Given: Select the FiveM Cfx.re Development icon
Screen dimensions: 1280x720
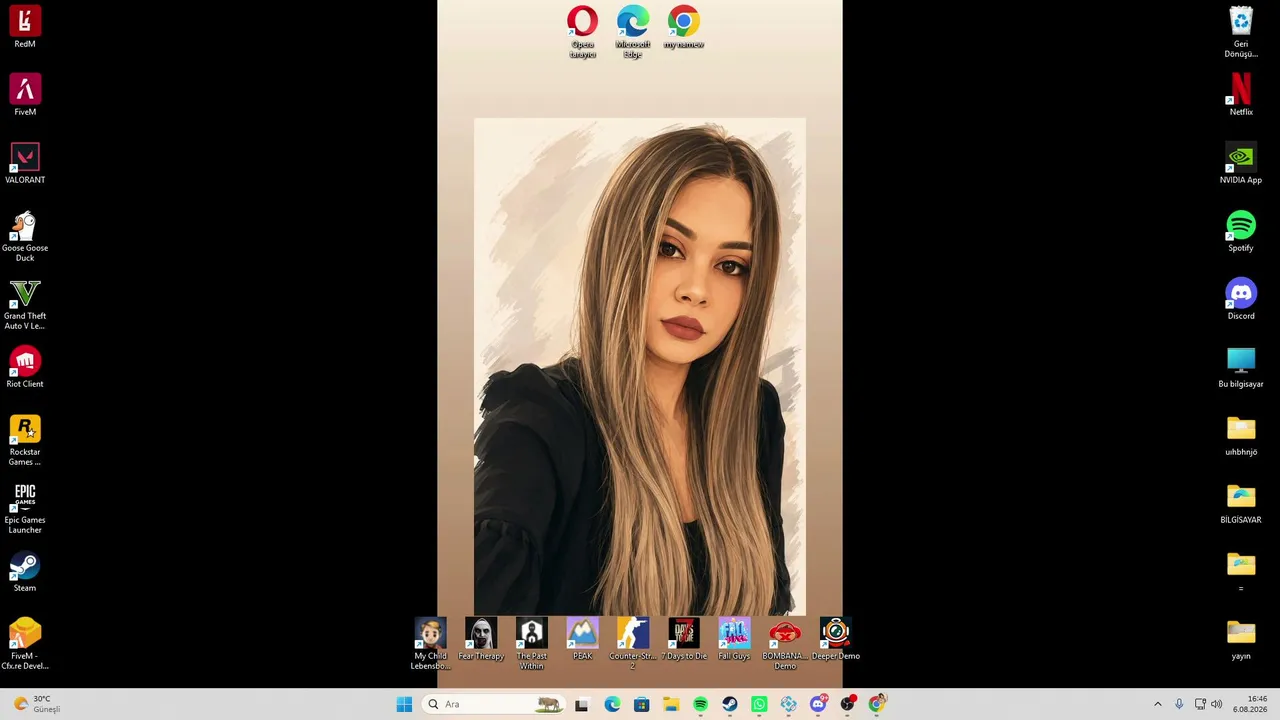Looking at the screenshot, I should coord(25,644).
